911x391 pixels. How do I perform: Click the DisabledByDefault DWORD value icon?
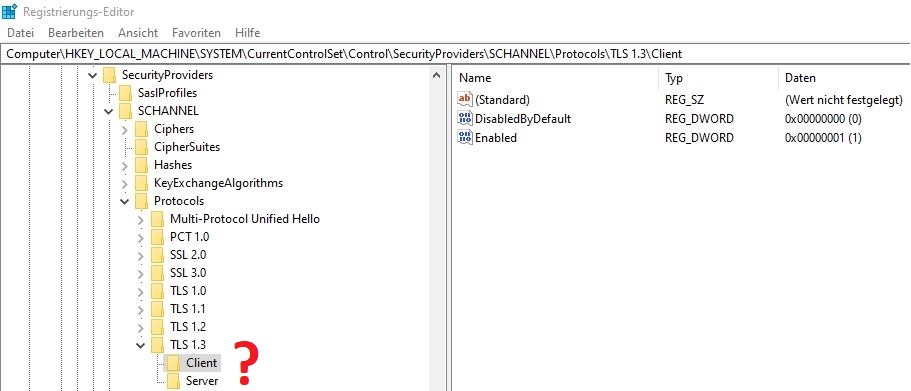[465, 119]
